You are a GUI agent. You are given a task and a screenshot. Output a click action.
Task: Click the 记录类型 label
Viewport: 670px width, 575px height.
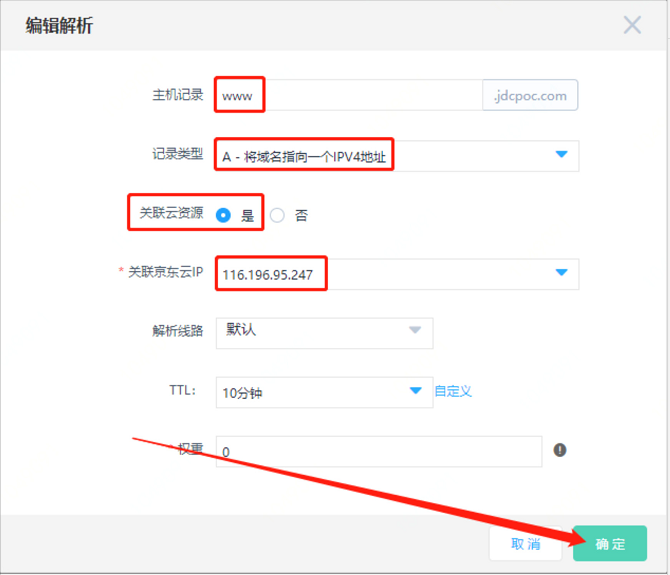tap(178, 153)
